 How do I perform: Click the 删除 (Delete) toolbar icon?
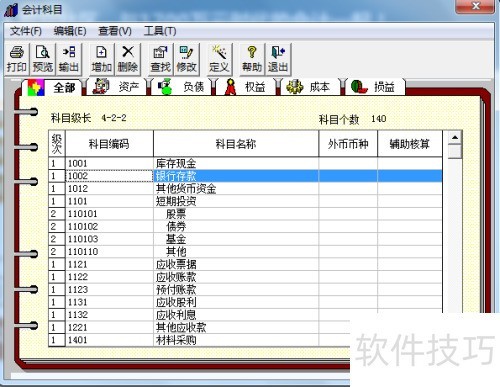128,59
